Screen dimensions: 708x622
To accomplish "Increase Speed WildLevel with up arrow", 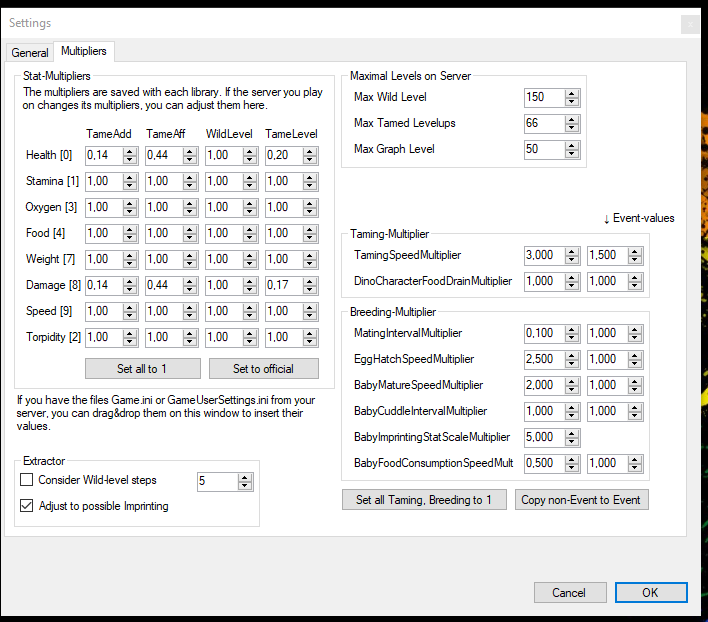I will [x=250, y=308].
